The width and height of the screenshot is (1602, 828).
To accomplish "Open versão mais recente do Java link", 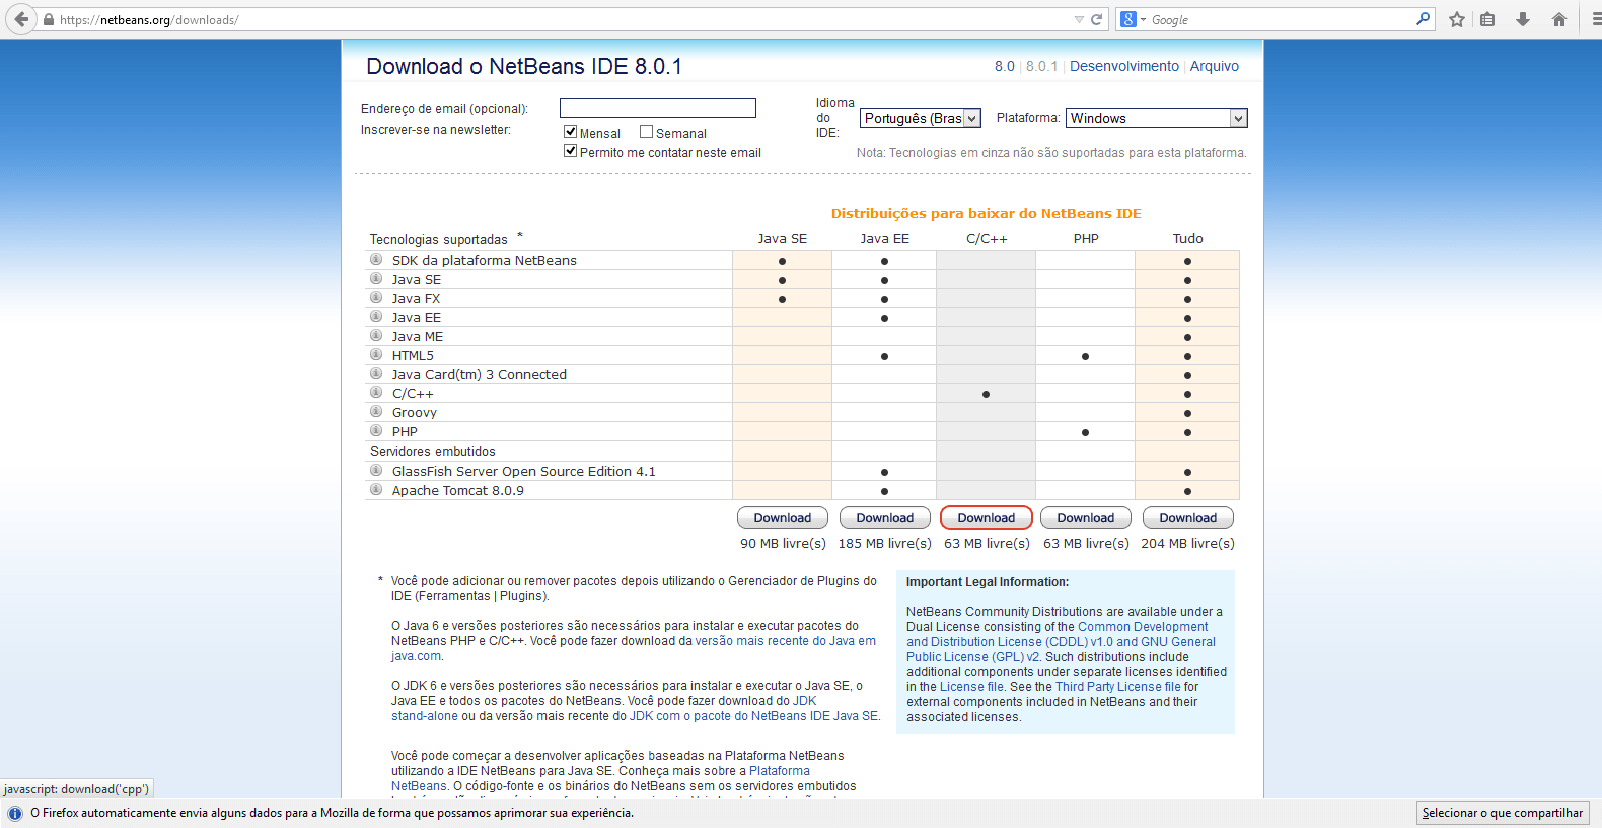I will (785, 641).
